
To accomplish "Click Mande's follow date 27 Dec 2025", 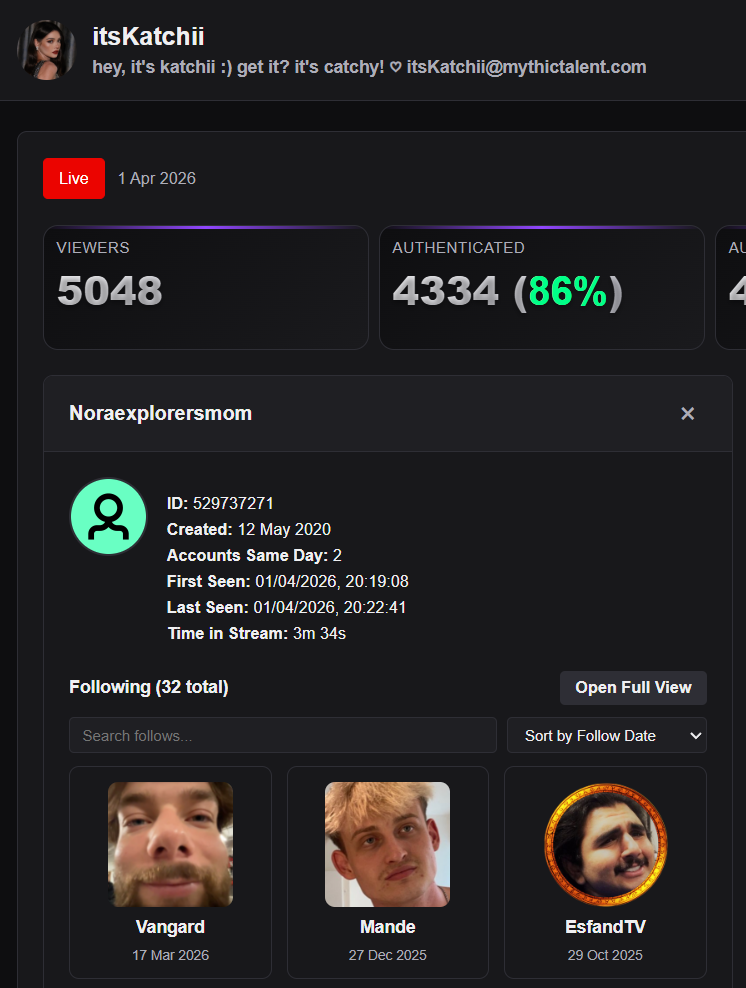I will coord(387,955).
